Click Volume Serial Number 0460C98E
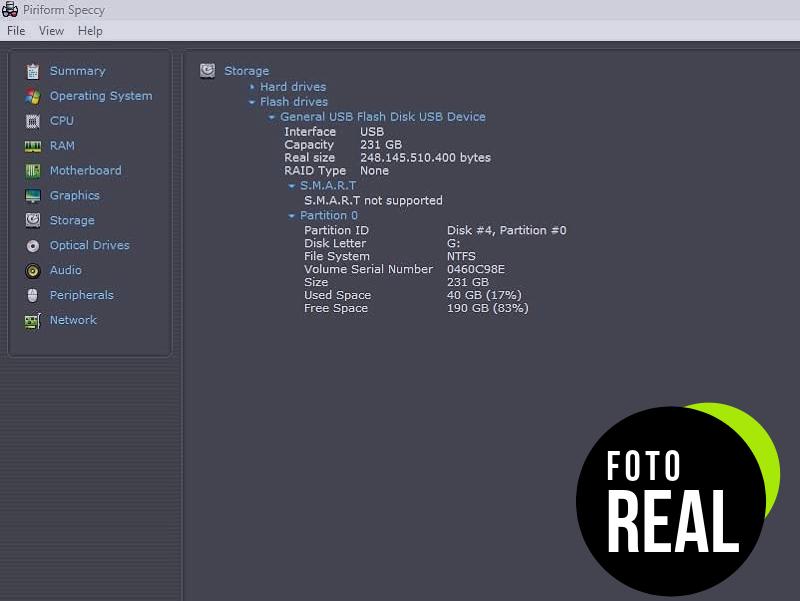This screenshot has width=800, height=601. 476,269
